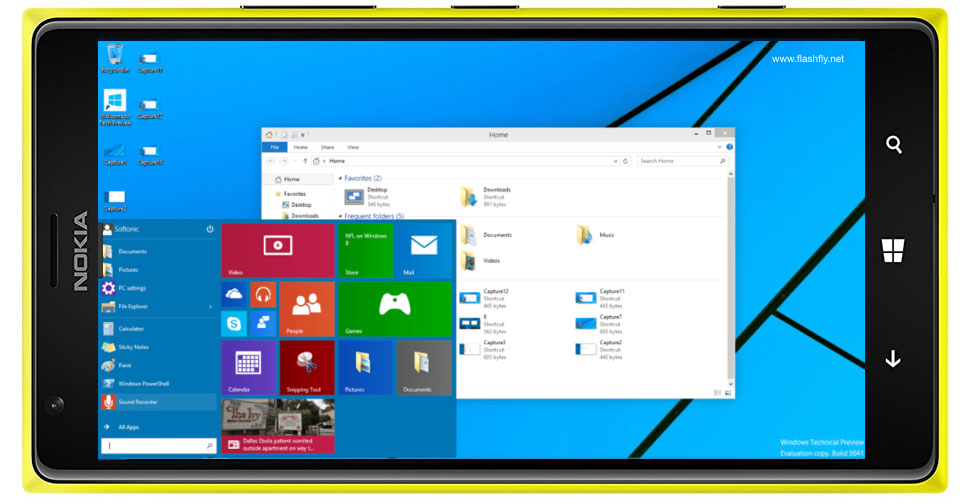968x504 pixels.
Task: Collapse the Favorites (2) group
Action: coord(340,178)
